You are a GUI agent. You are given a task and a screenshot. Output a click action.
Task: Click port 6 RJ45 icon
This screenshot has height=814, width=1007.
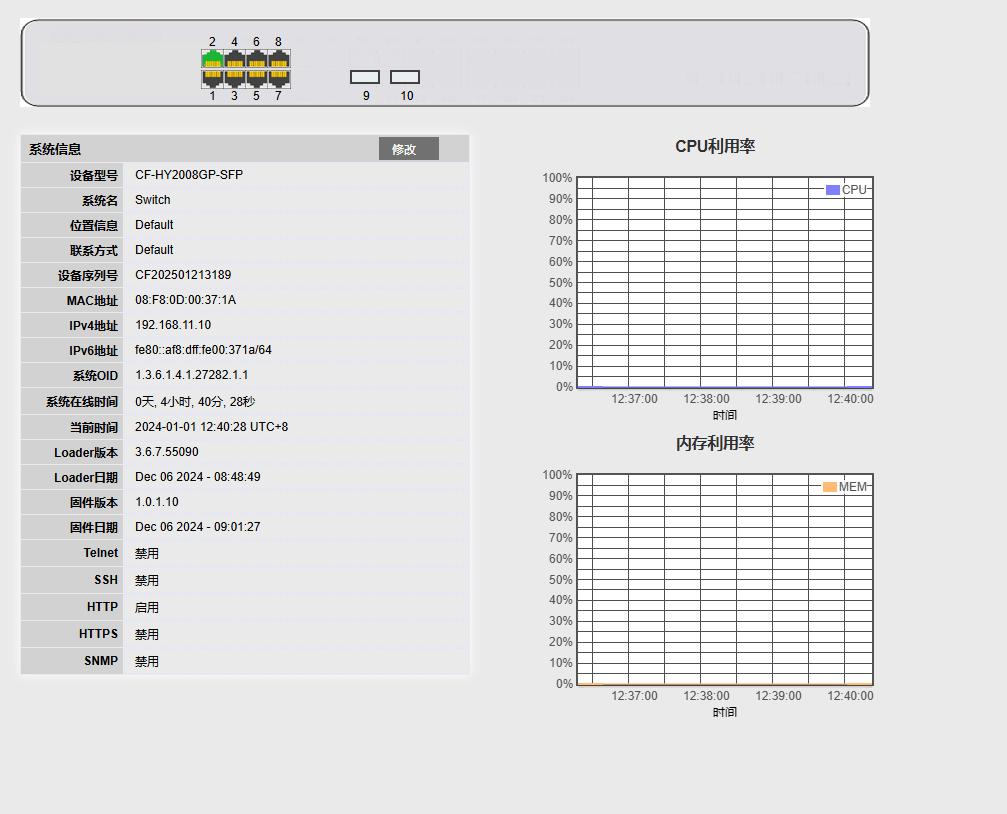pos(256,59)
